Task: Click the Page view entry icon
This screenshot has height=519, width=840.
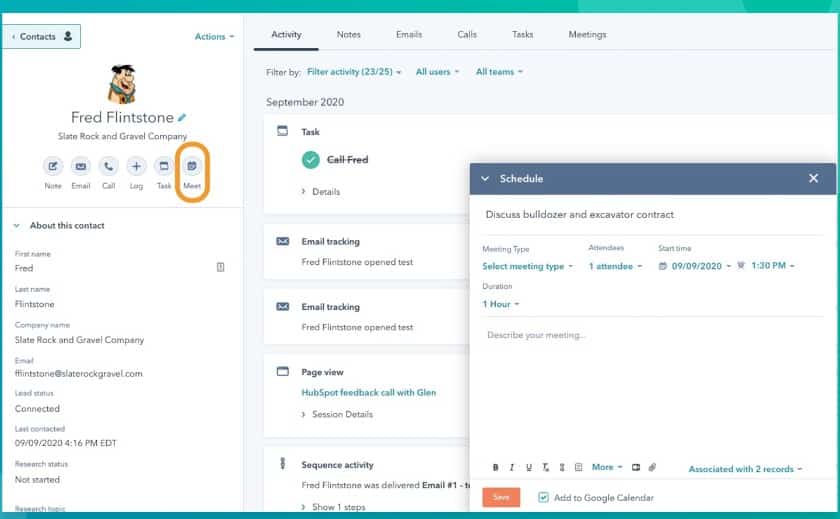Action: coord(282,371)
